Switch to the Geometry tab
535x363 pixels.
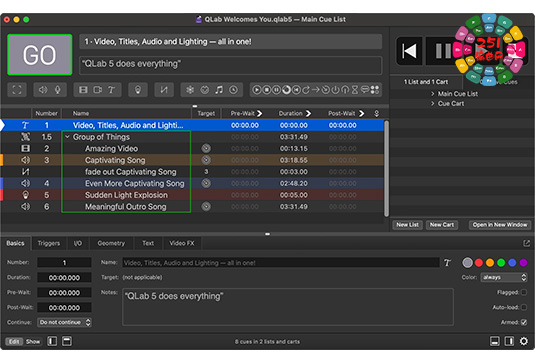point(111,243)
